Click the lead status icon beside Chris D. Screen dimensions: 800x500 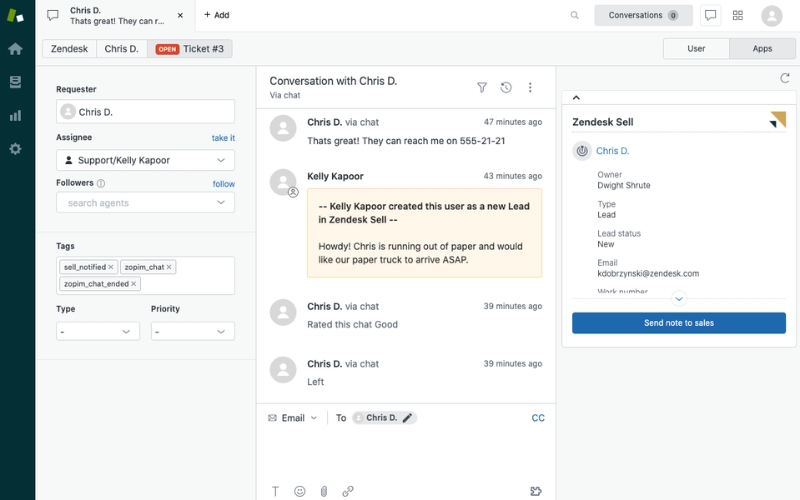click(x=582, y=151)
